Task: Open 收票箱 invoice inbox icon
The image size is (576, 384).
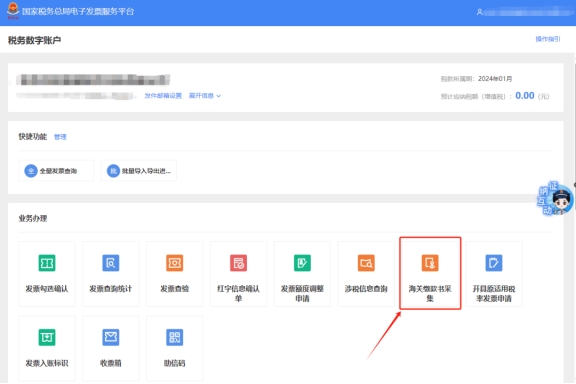Action: click(x=111, y=337)
